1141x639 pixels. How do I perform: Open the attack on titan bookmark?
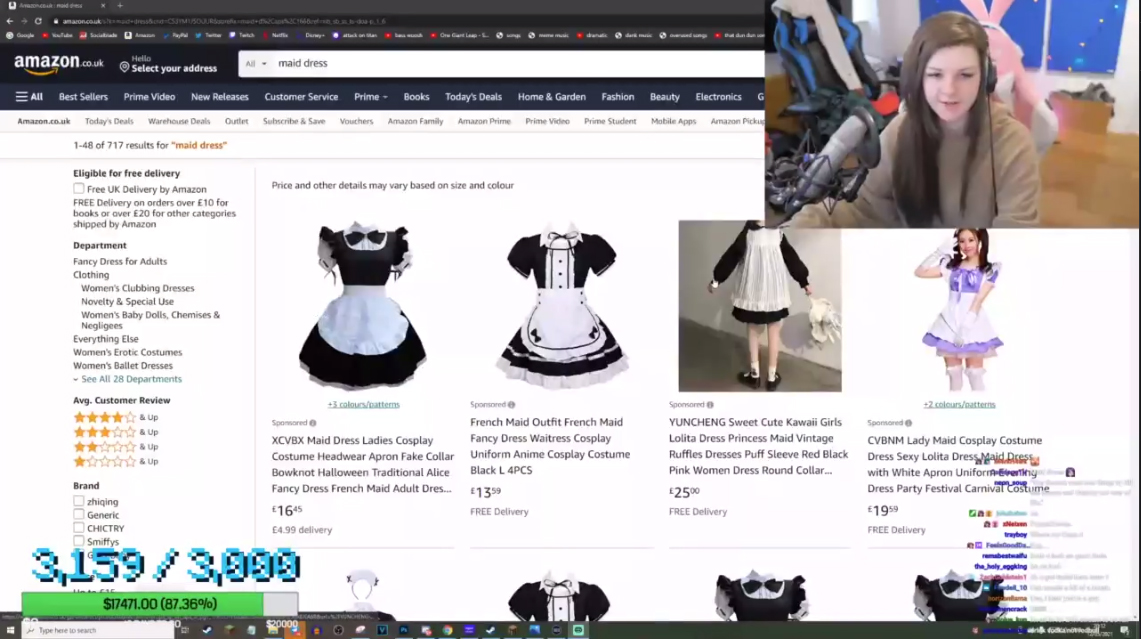(x=355, y=35)
